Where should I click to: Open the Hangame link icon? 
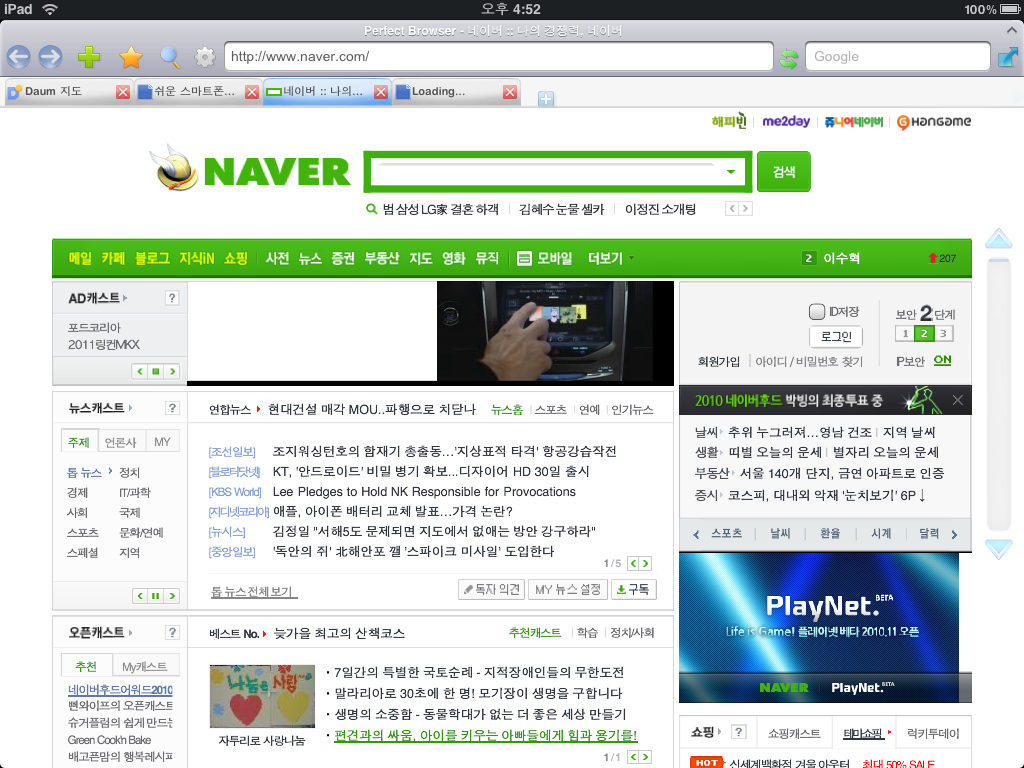click(x=934, y=122)
